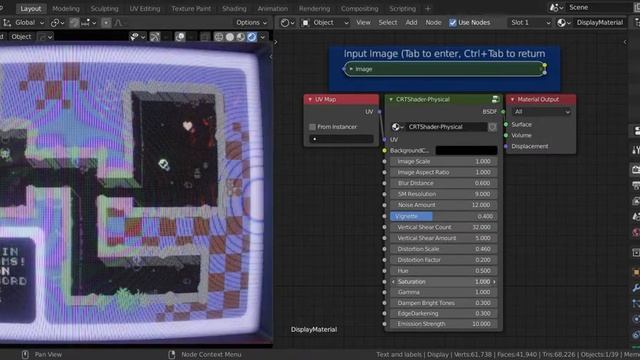Open the Modeling workspace tab
Viewport: 640px width, 360px height.
(x=66, y=9)
